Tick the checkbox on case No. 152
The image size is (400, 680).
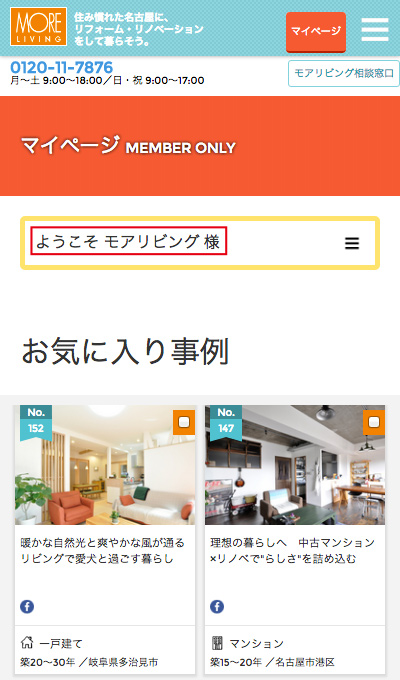184,422
